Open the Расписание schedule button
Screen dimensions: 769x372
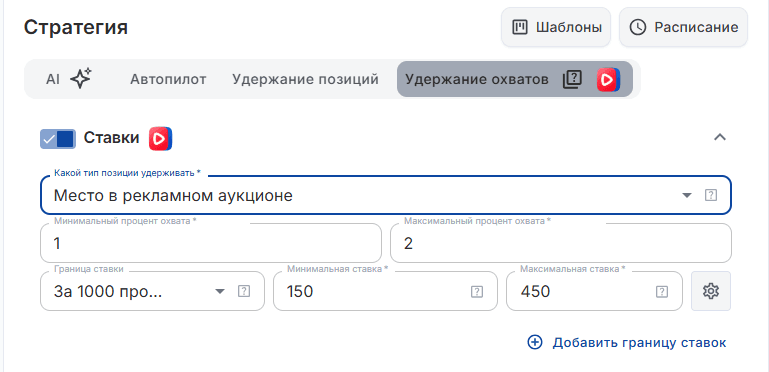click(x=683, y=27)
